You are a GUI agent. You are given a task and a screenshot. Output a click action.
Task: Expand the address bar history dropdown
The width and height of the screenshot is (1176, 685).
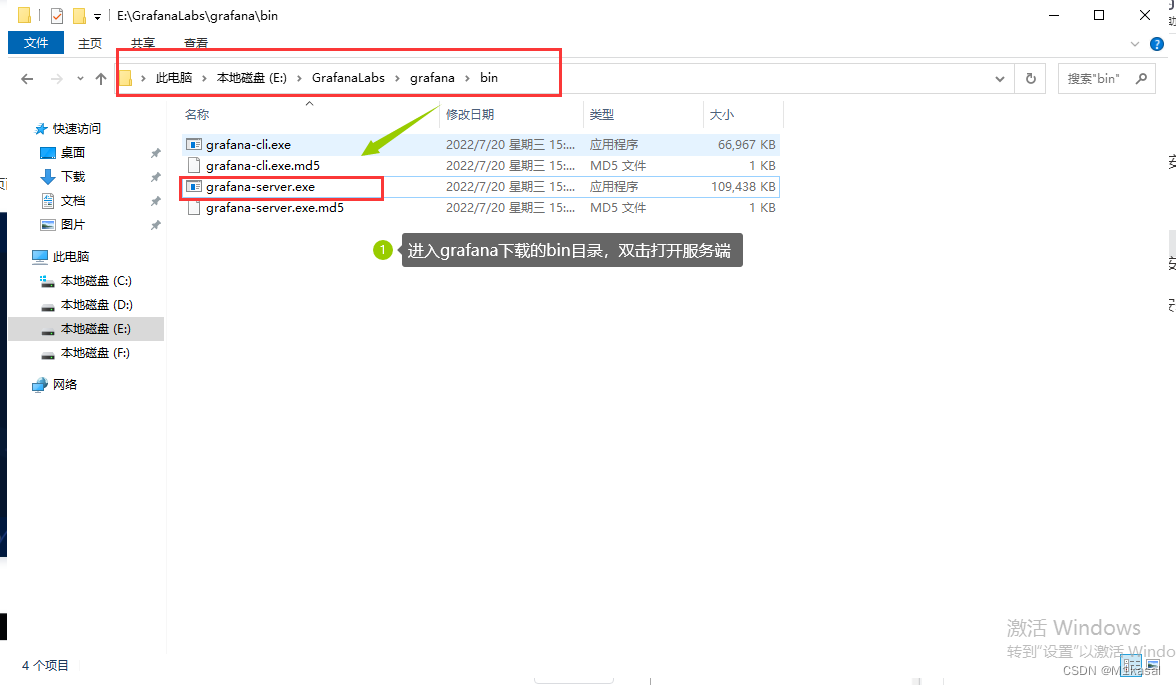1000,79
